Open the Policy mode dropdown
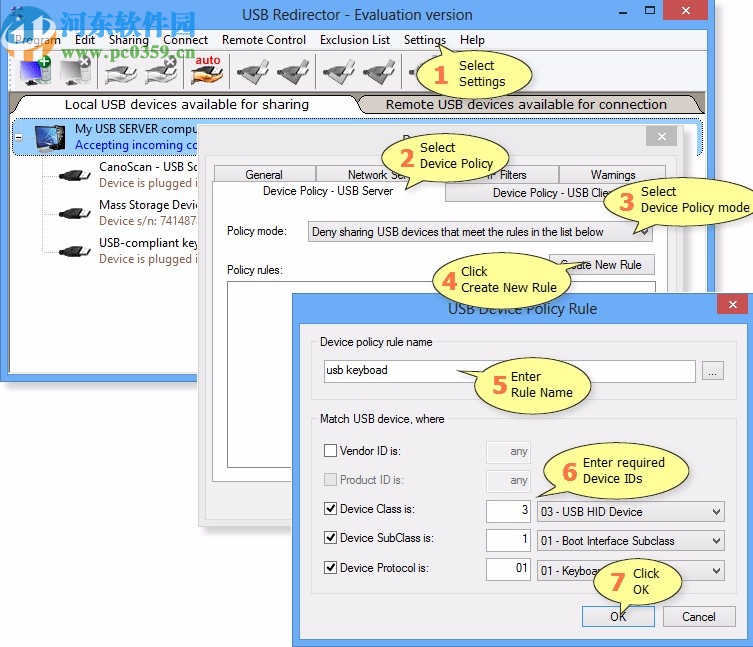This screenshot has width=753, height=647. coord(480,231)
